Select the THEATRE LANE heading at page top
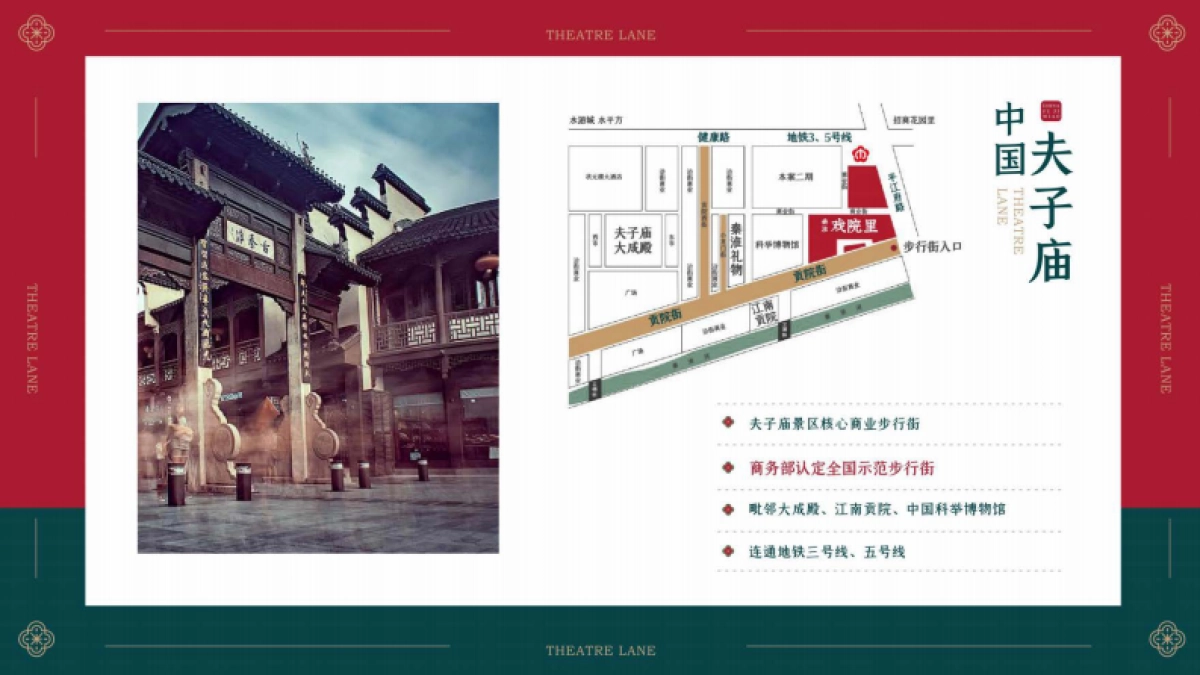The width and height of the screenshot is (1200, 675). pos(600,33)
